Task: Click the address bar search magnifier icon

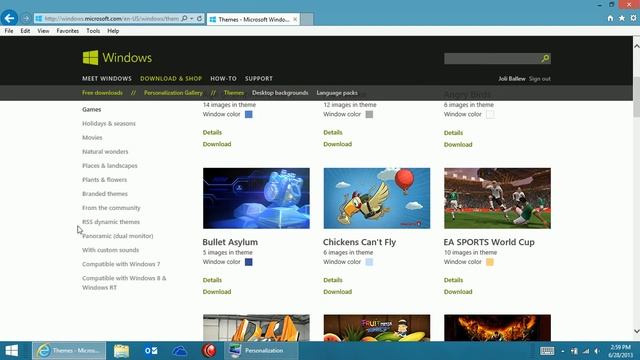Action: tap(184, 19)
